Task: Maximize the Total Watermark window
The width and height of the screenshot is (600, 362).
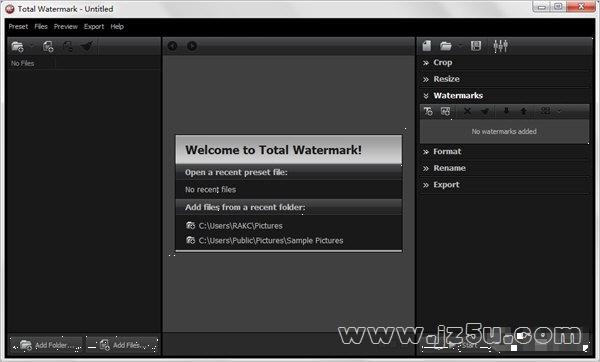Action: pyautogui.click(x=558, y=7)
